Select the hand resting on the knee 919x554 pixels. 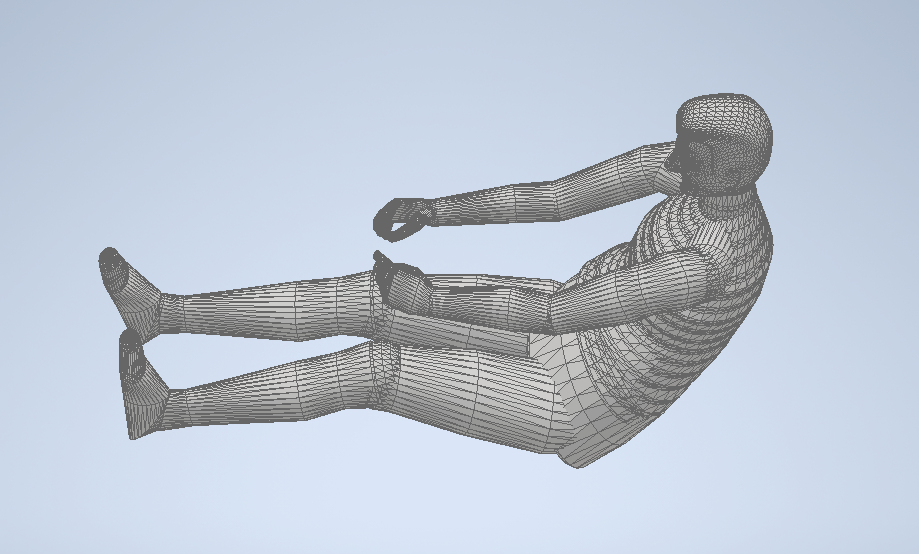(402, 281)
